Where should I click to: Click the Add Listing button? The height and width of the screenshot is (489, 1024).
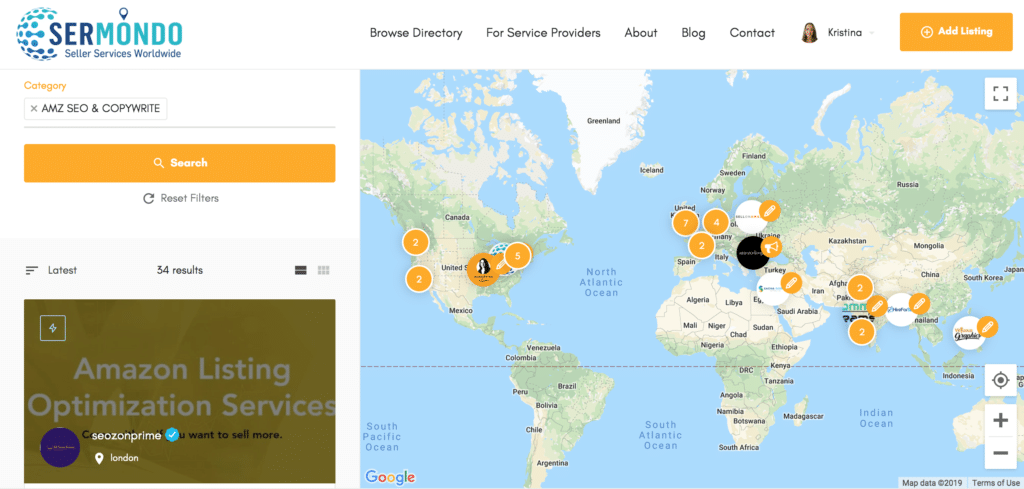tap(956, 31)
